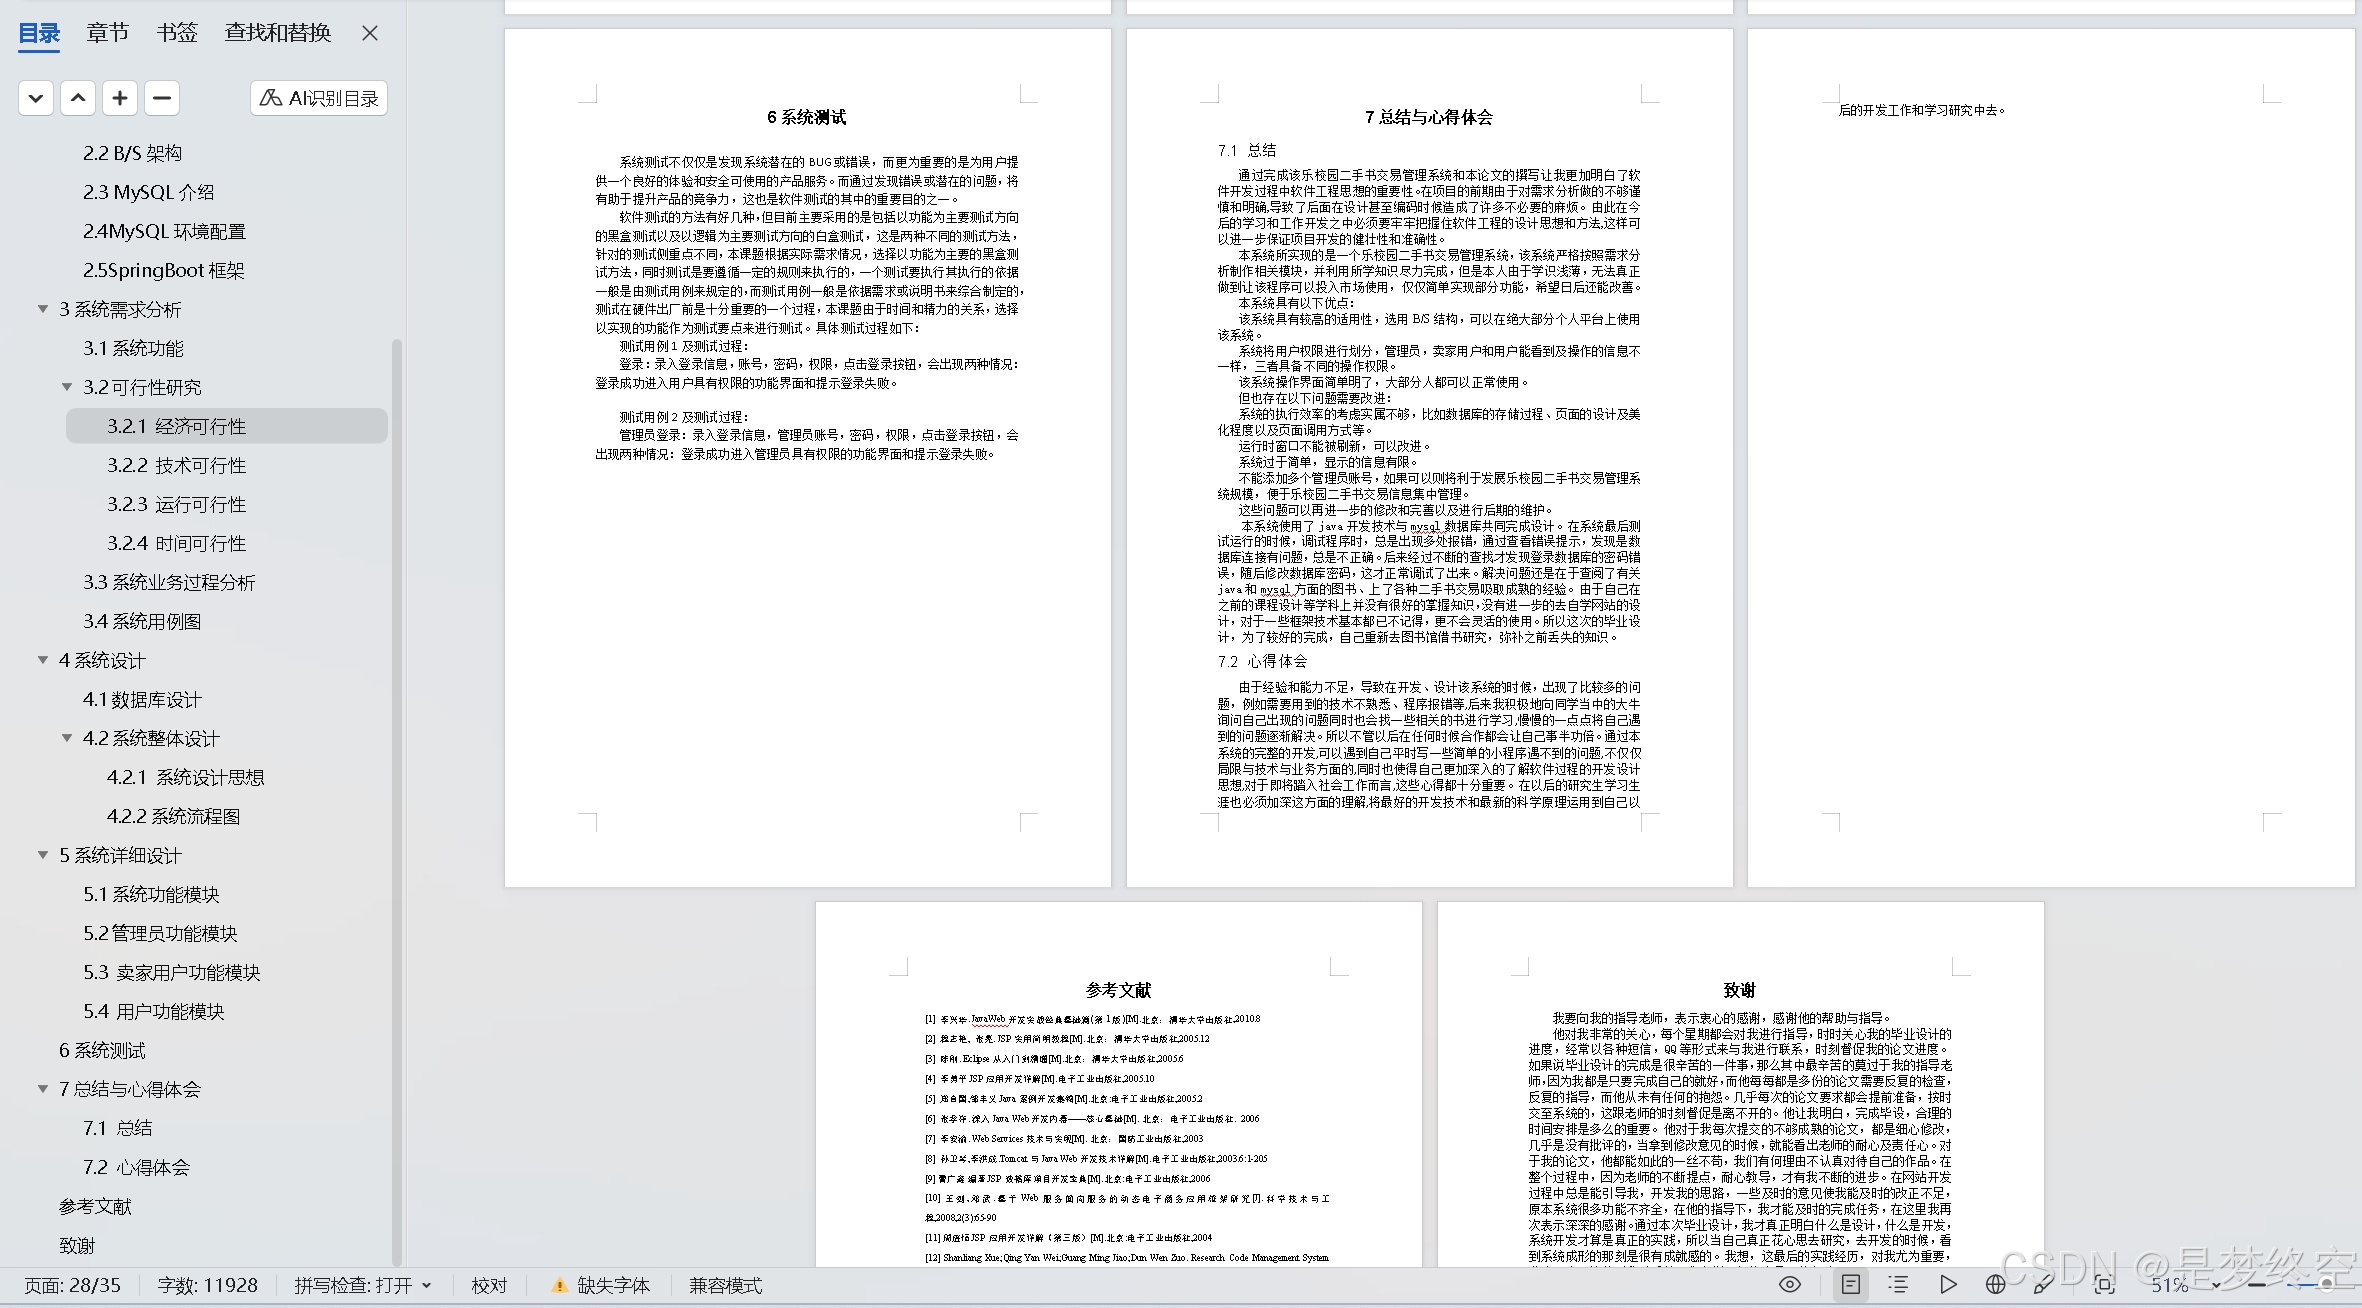Collapse the 3.2可行性研究 node
Screen dimensions: 2362x1308
[67, 387]
